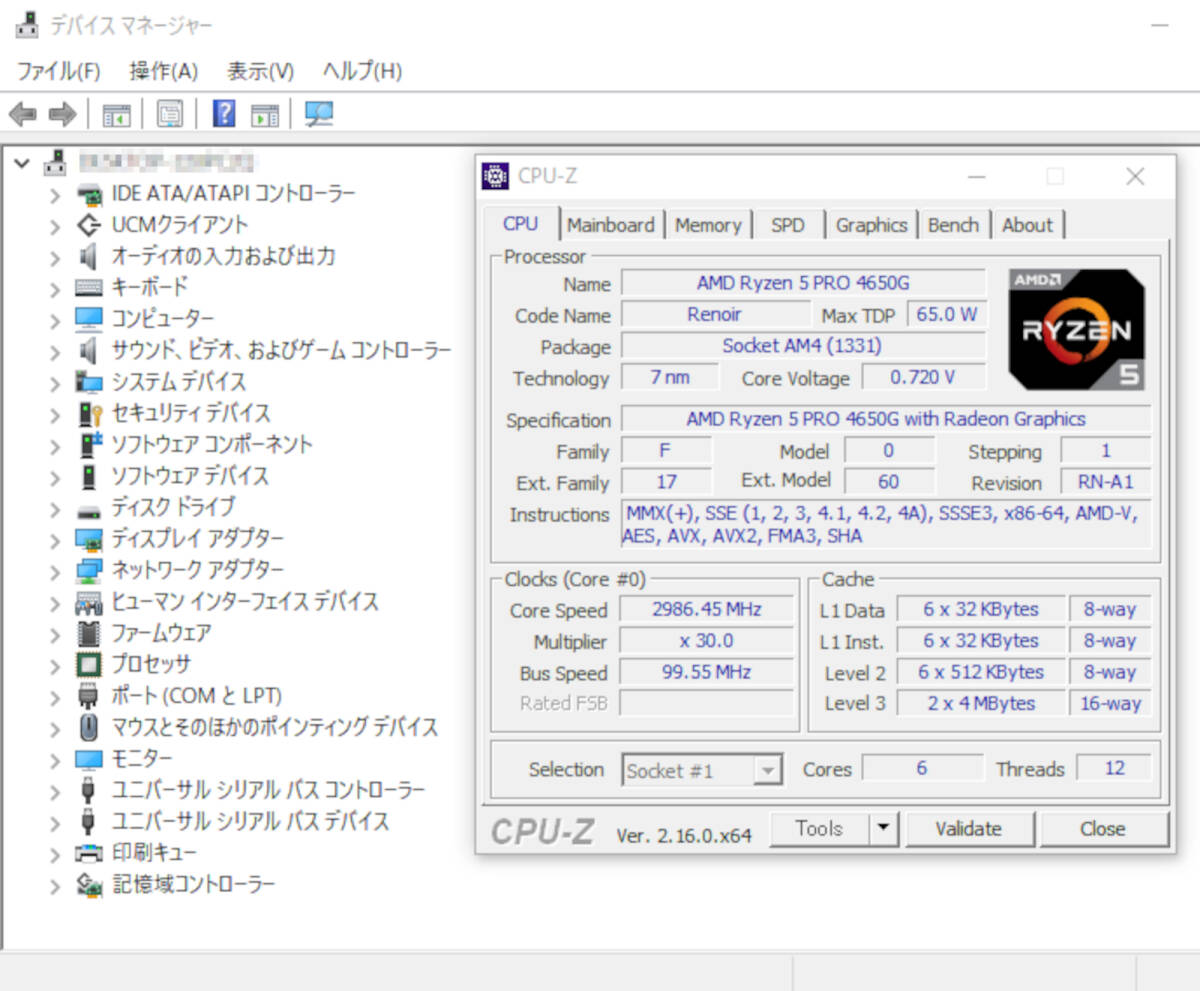Open the Socket #1 selection dropdown

(x=767, y=770)
